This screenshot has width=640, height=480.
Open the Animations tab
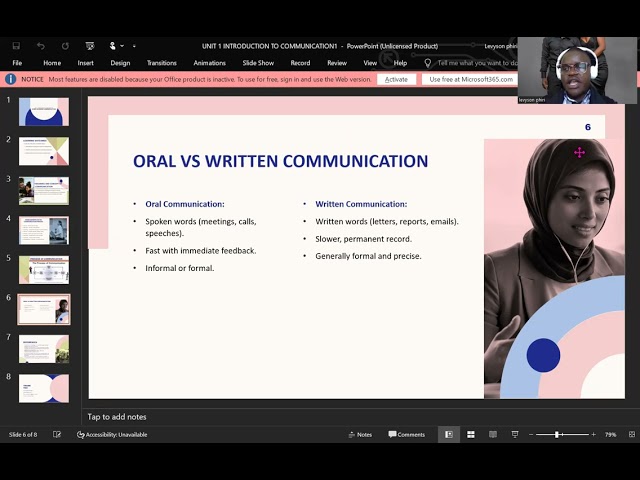209,63
